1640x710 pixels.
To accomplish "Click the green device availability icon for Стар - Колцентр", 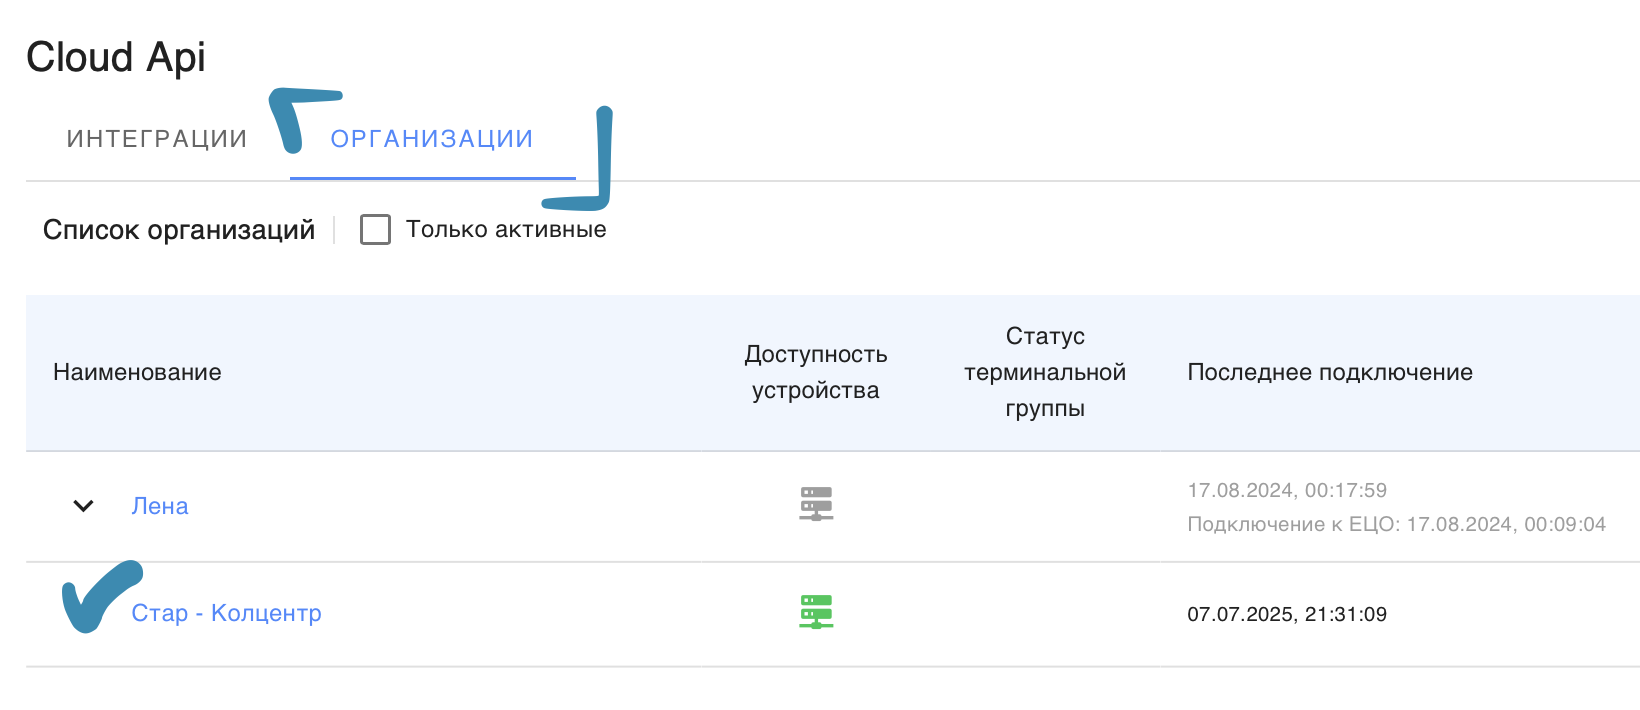I will [x=816, y=612].
